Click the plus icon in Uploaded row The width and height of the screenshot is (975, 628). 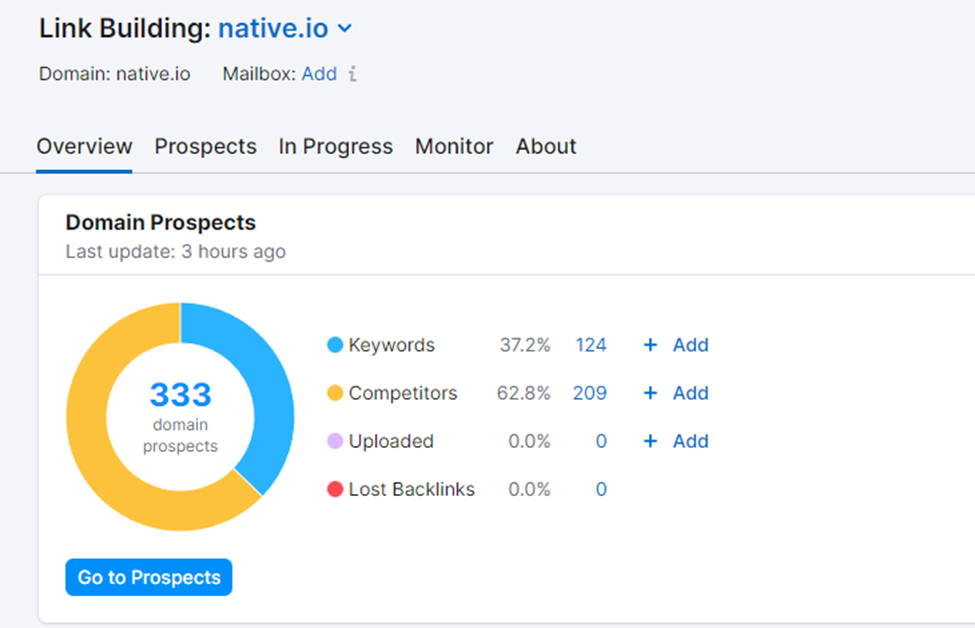[x=650, y=441]
